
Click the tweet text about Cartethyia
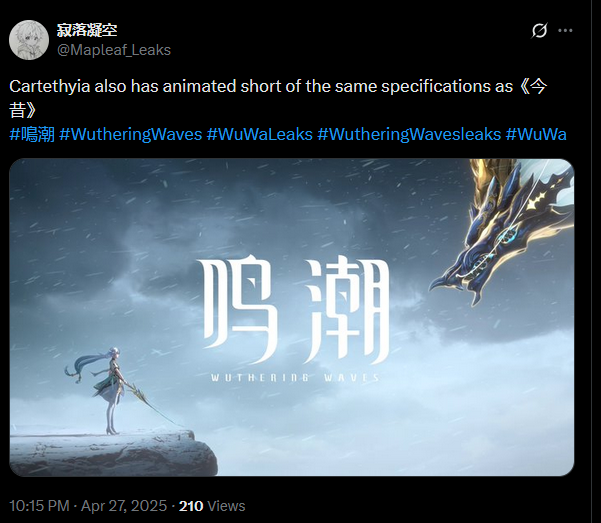(278, 99)
